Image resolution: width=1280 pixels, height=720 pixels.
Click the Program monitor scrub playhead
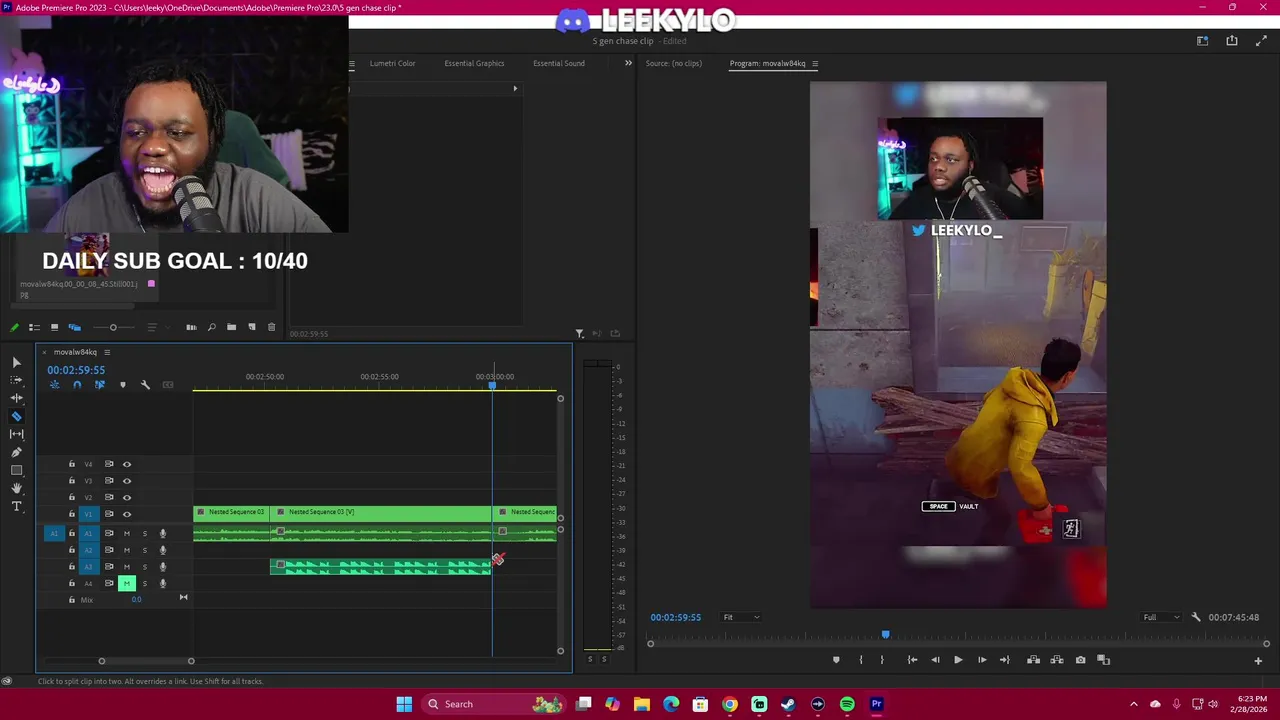[885, 634]
